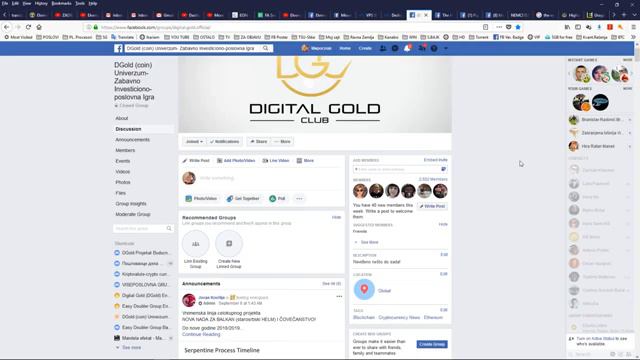640x360 pixels.
Task: Open the Help menu
Action: tap(93, 3)
